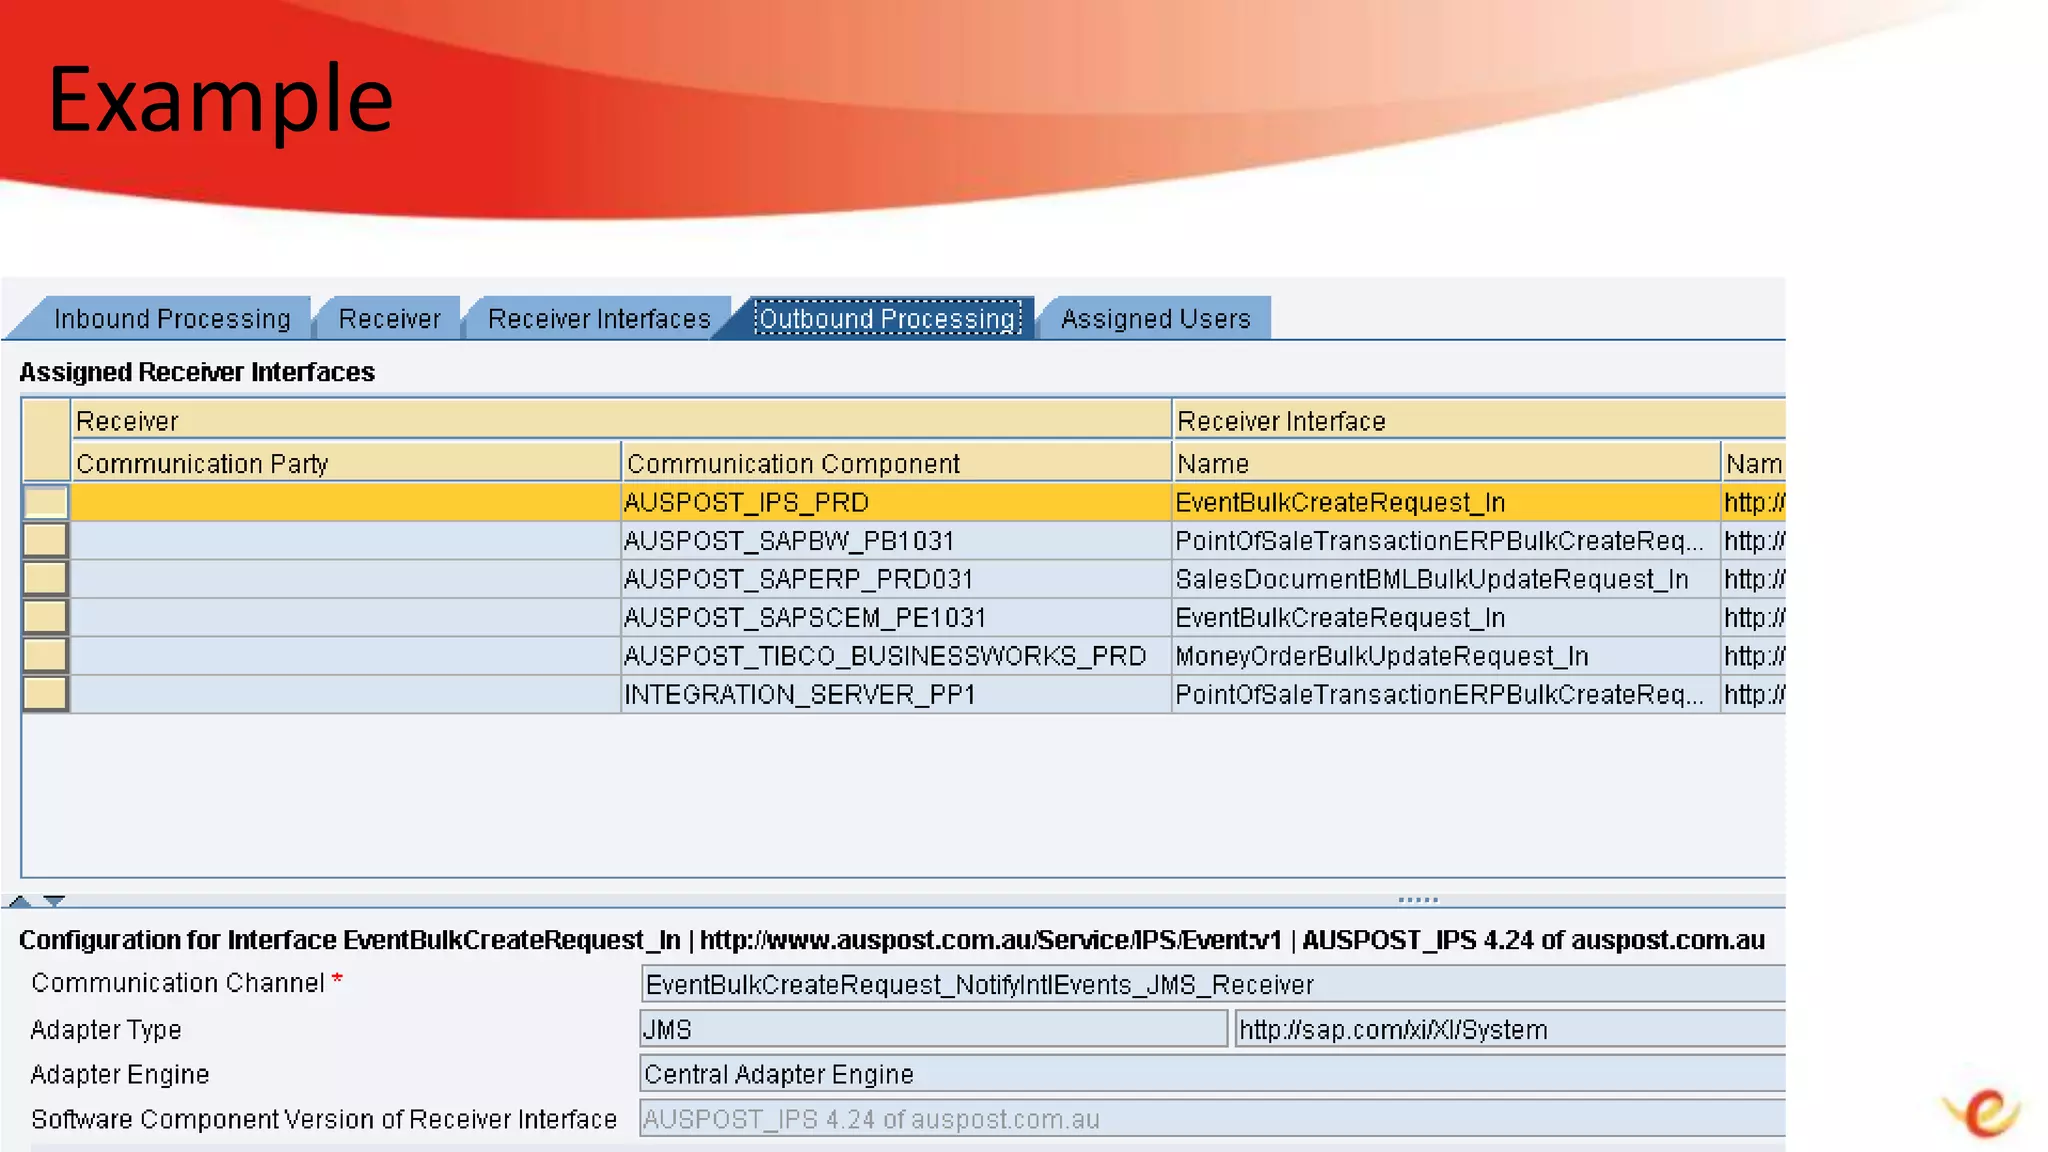Select row marker for AUSPOST_SAPBW_PB1031
The height and width of the screenshot is (1152, 2048).
pyautogui.click(x=45, y=540)
